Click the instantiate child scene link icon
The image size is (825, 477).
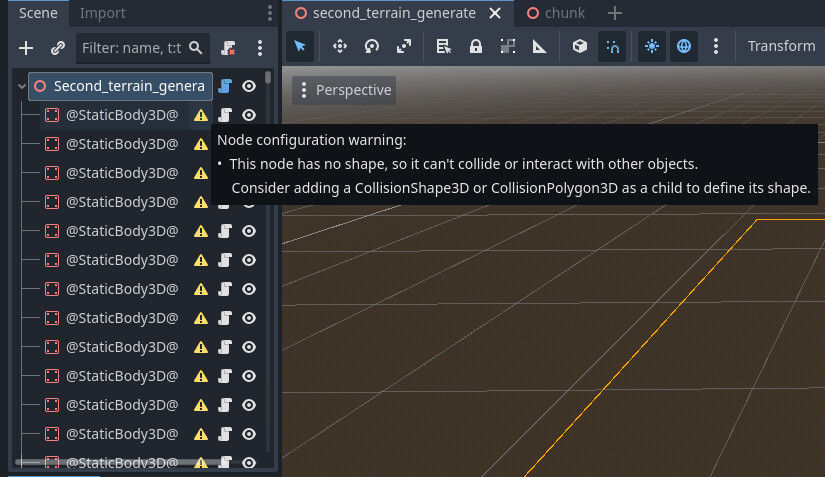[58, 48]
